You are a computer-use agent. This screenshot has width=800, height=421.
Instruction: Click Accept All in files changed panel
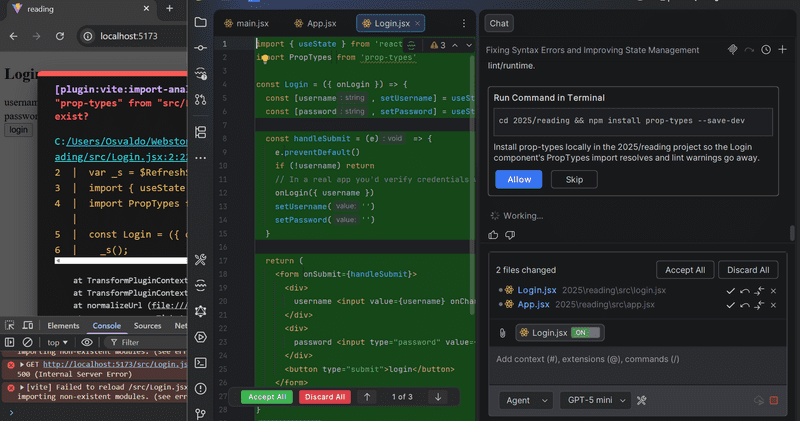[x=685, y=270]
